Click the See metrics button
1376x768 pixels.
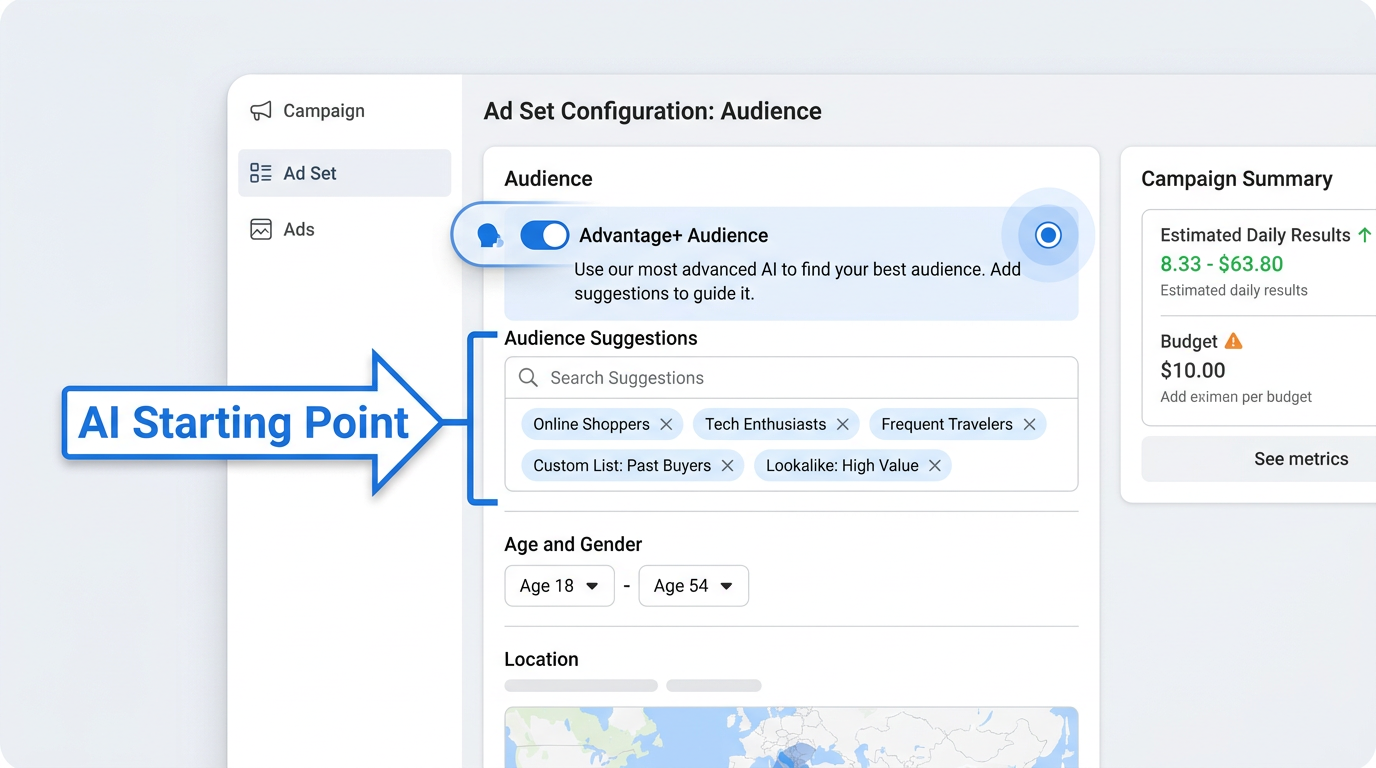coord(1260,459)
